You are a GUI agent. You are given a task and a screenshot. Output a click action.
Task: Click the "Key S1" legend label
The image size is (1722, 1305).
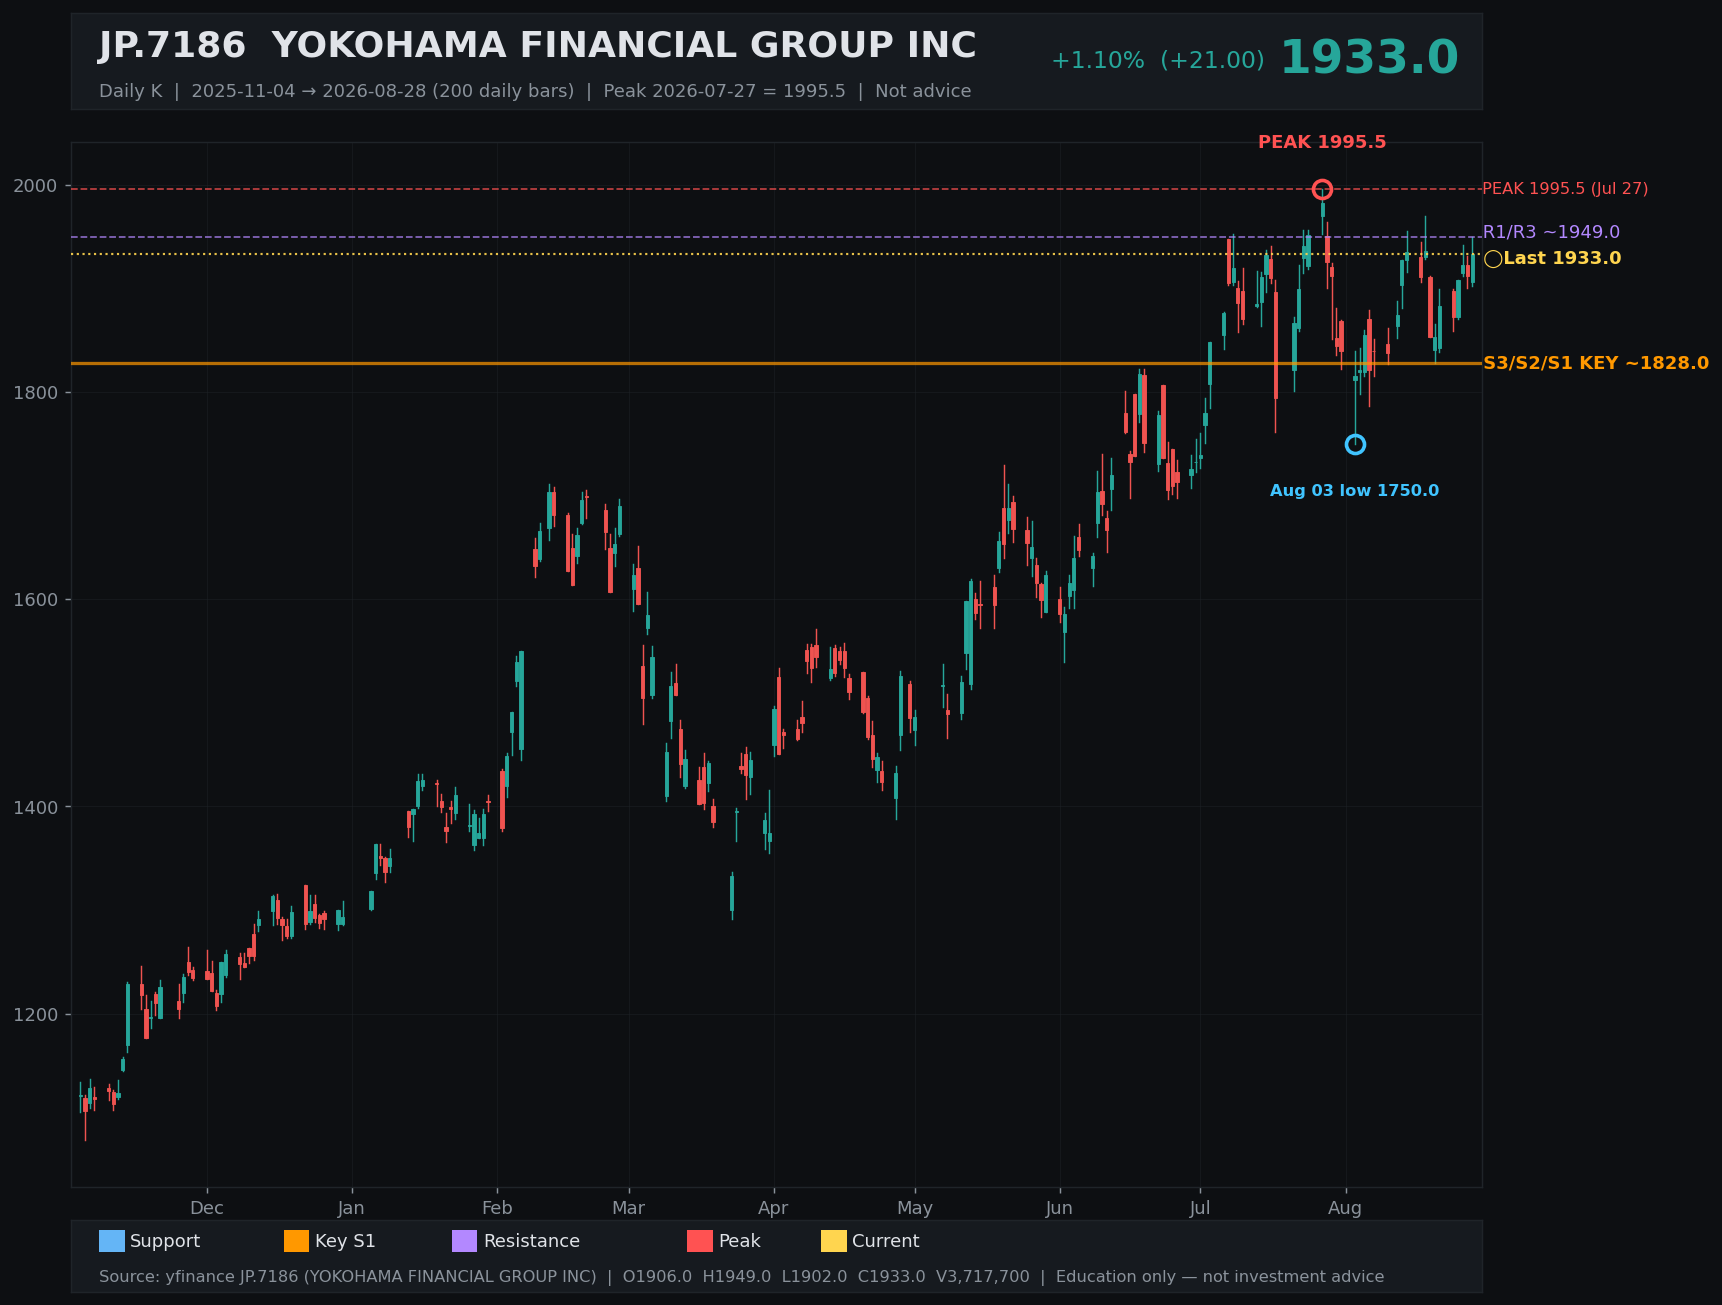click(345, 1241)
